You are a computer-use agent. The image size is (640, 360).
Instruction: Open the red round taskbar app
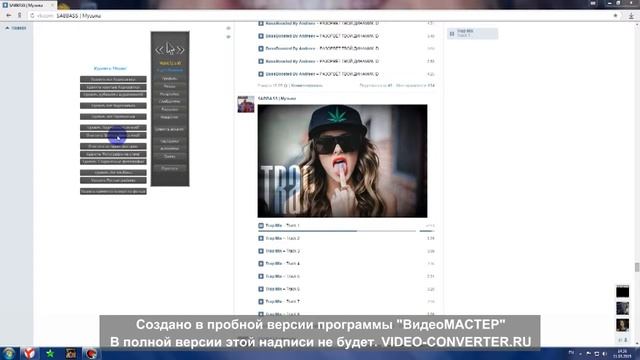[91, 353]
